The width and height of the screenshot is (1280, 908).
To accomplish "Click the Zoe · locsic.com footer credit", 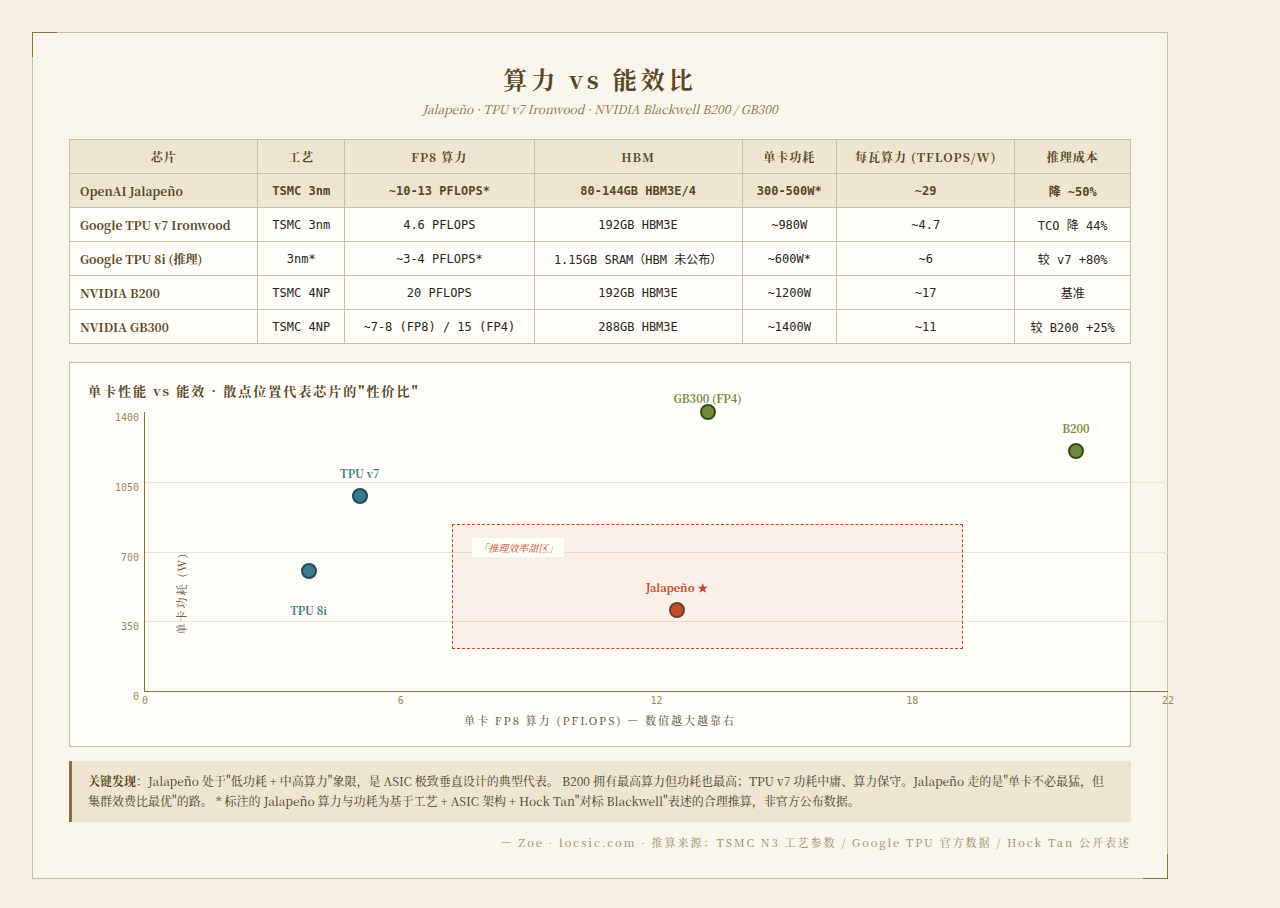I will coord(815,843).
